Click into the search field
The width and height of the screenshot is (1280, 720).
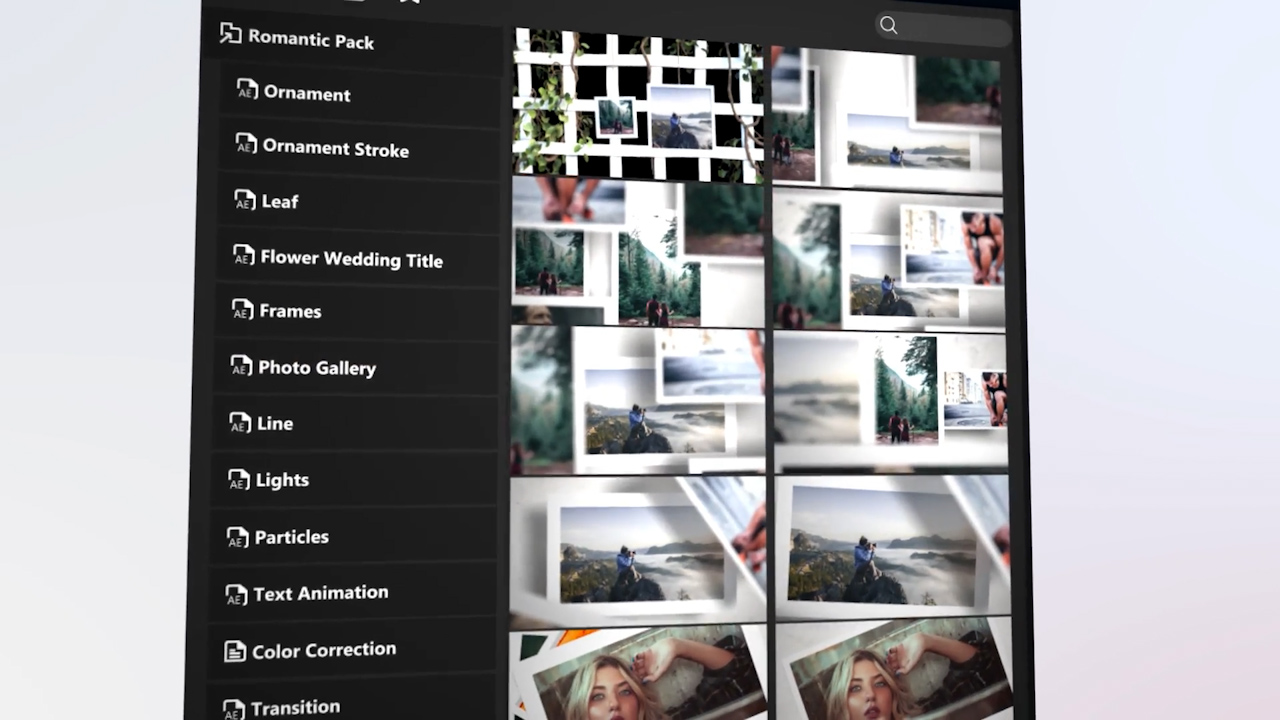coord(941,27)
